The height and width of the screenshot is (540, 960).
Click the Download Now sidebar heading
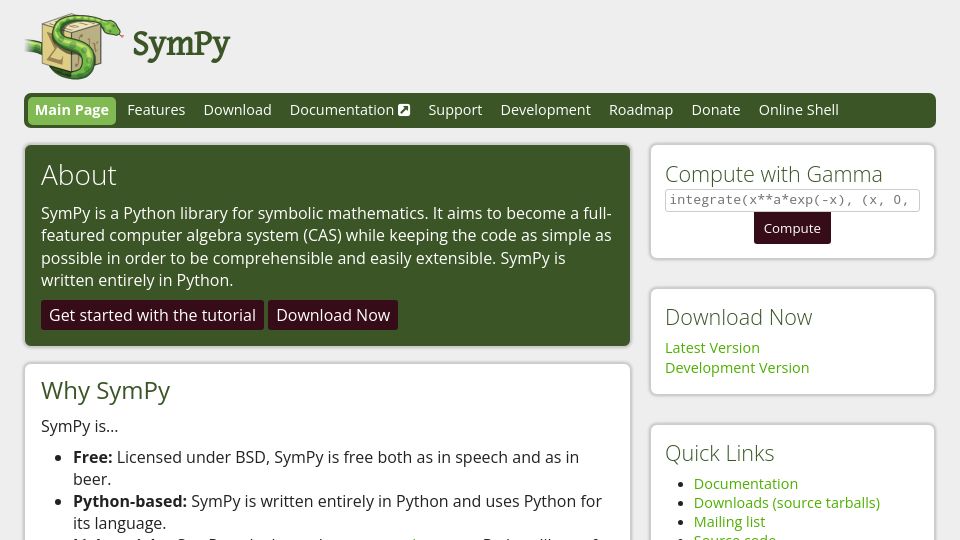(x=738, y=317)
